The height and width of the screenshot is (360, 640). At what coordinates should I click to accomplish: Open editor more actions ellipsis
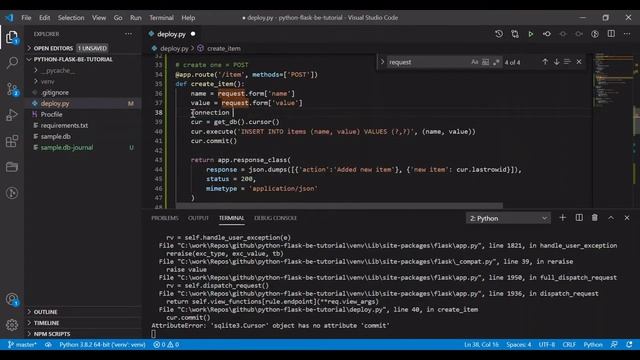(x=627, y=34)
